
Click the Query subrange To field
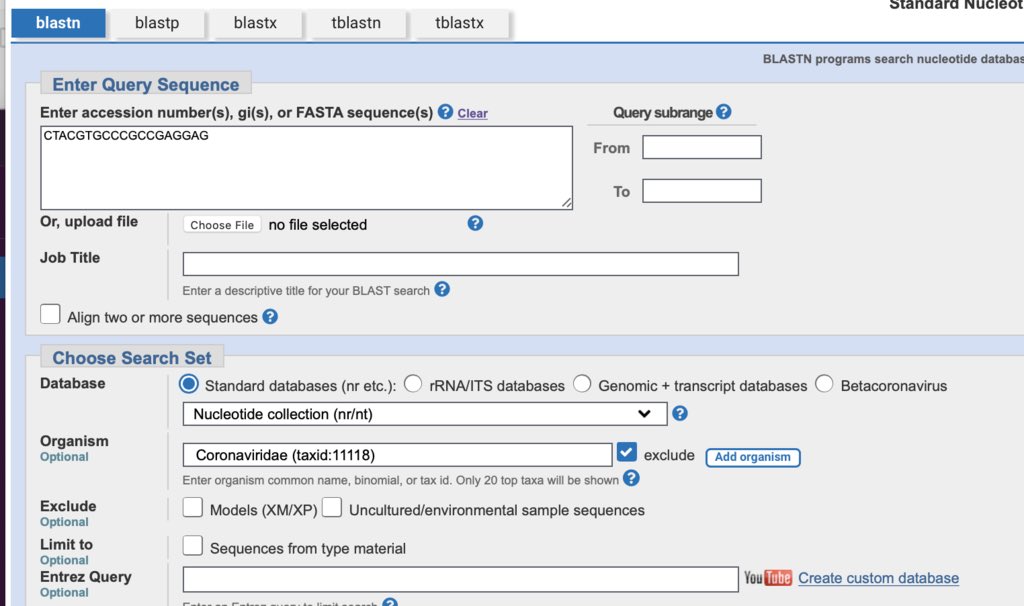[x=702, y=191]
